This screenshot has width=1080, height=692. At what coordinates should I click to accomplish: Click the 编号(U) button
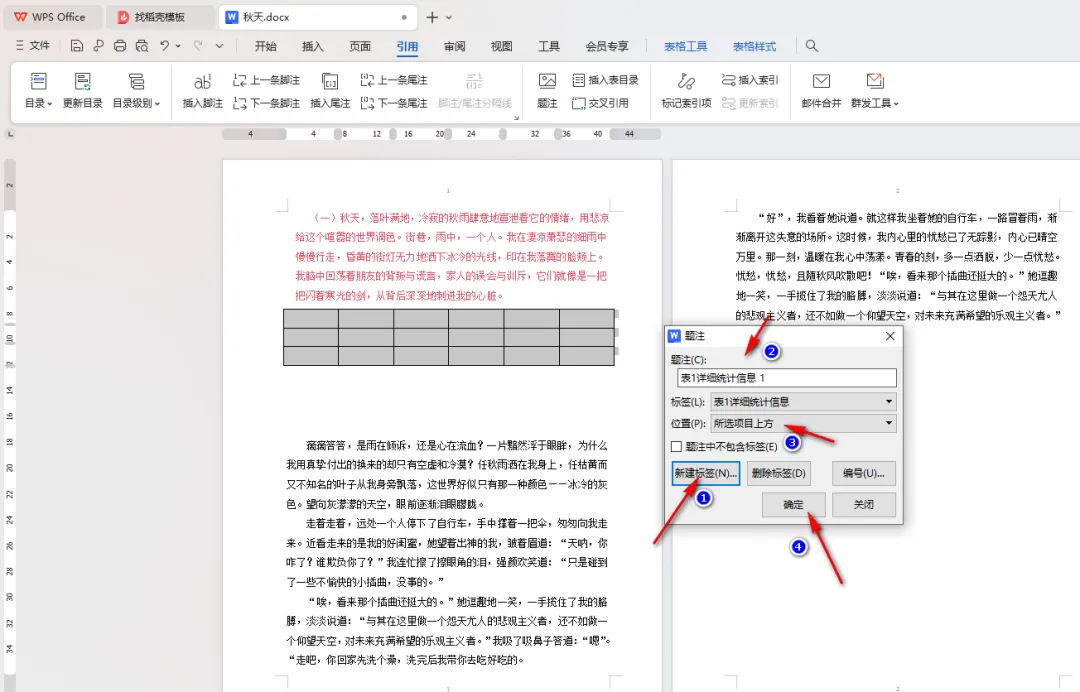coord(864,473)
